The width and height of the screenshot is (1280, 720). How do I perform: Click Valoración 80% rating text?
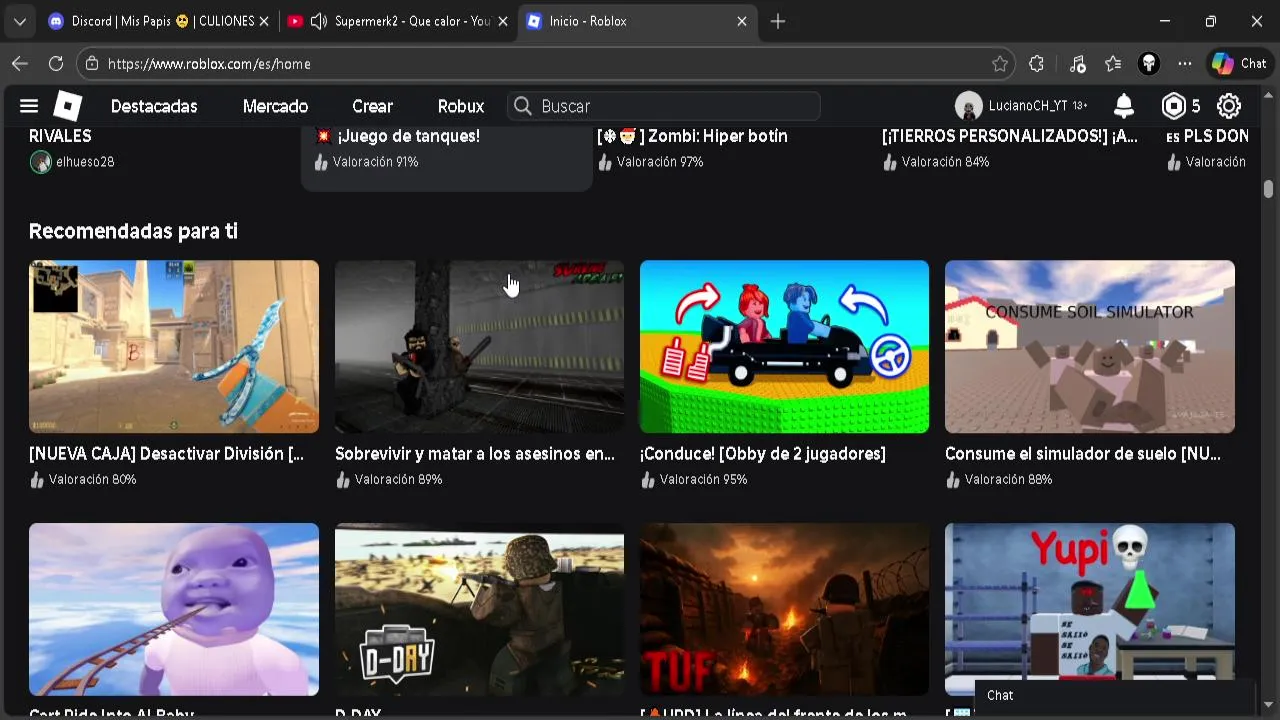click(92, 480)
